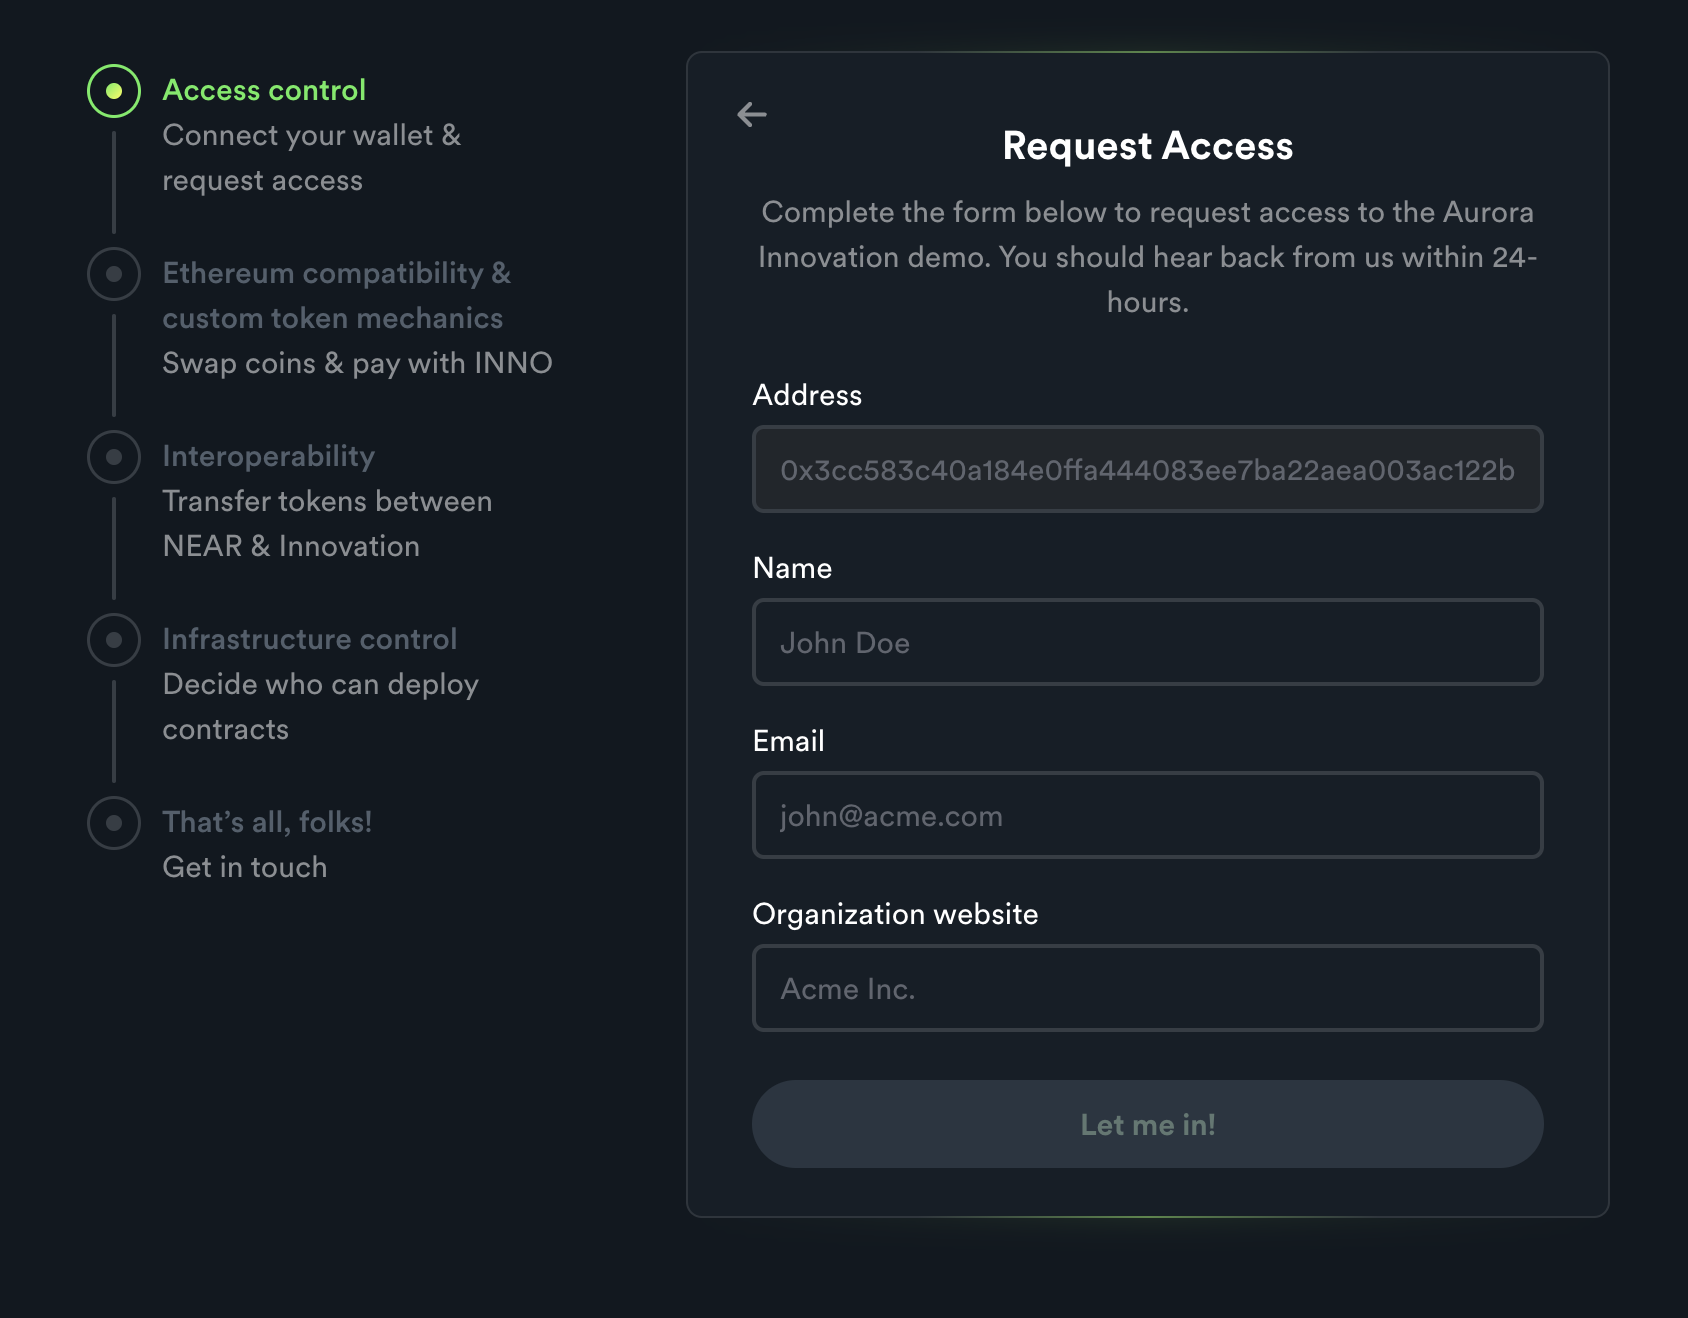The width and height of the screenshot is (1688, 1318).
Task: Select the Infrastructure control step circle
Action: pos(114,640)
